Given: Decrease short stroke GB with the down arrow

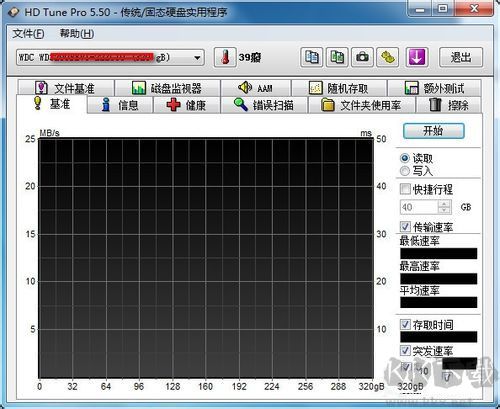Looking at the screenshot, I should (444, 211).
